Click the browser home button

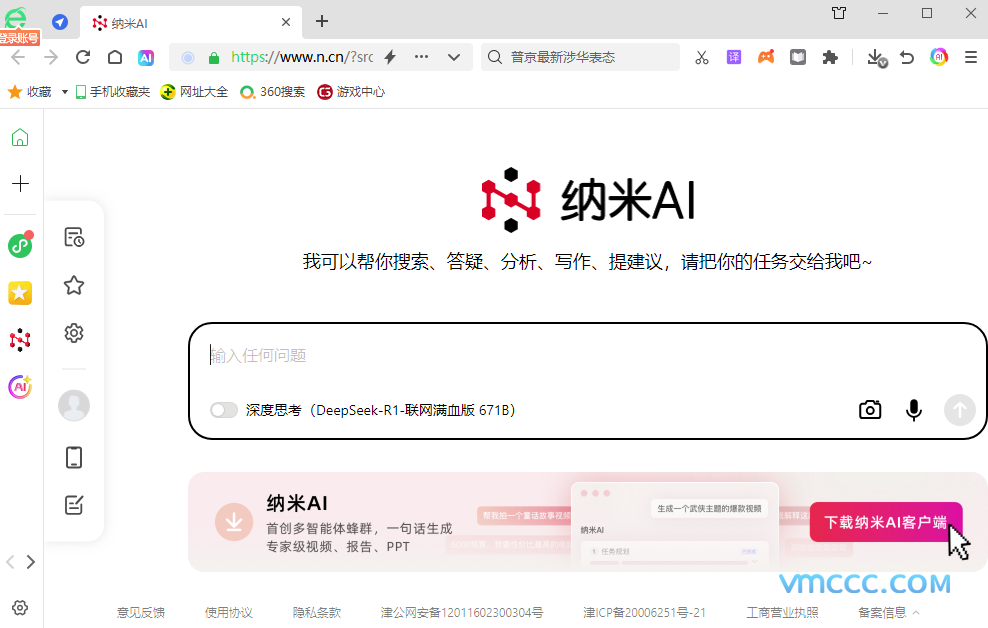point(115,57)
